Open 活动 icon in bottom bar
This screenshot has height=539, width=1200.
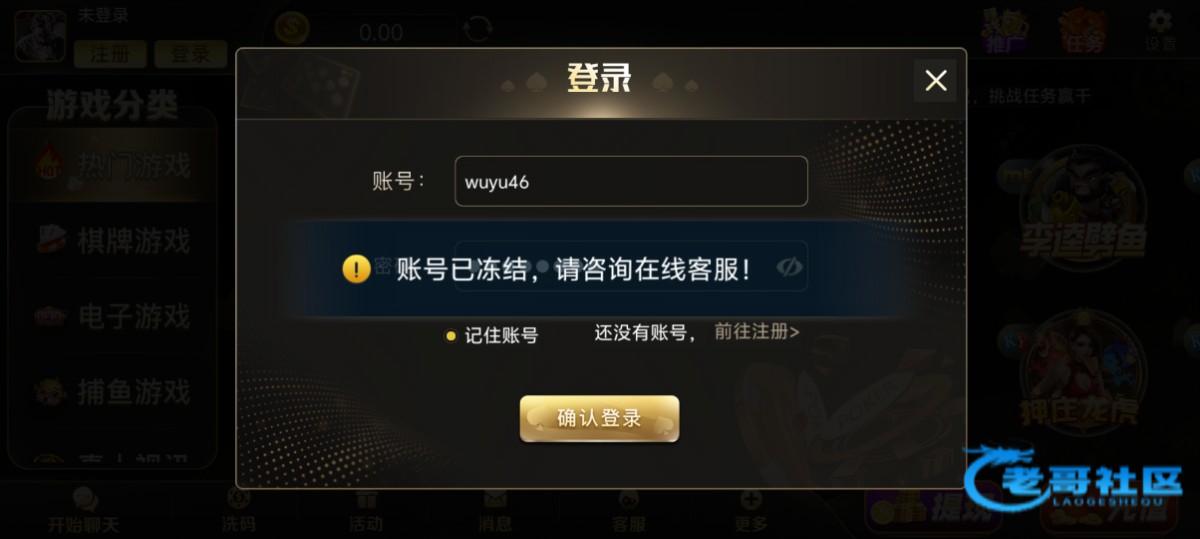pos(366,511)
